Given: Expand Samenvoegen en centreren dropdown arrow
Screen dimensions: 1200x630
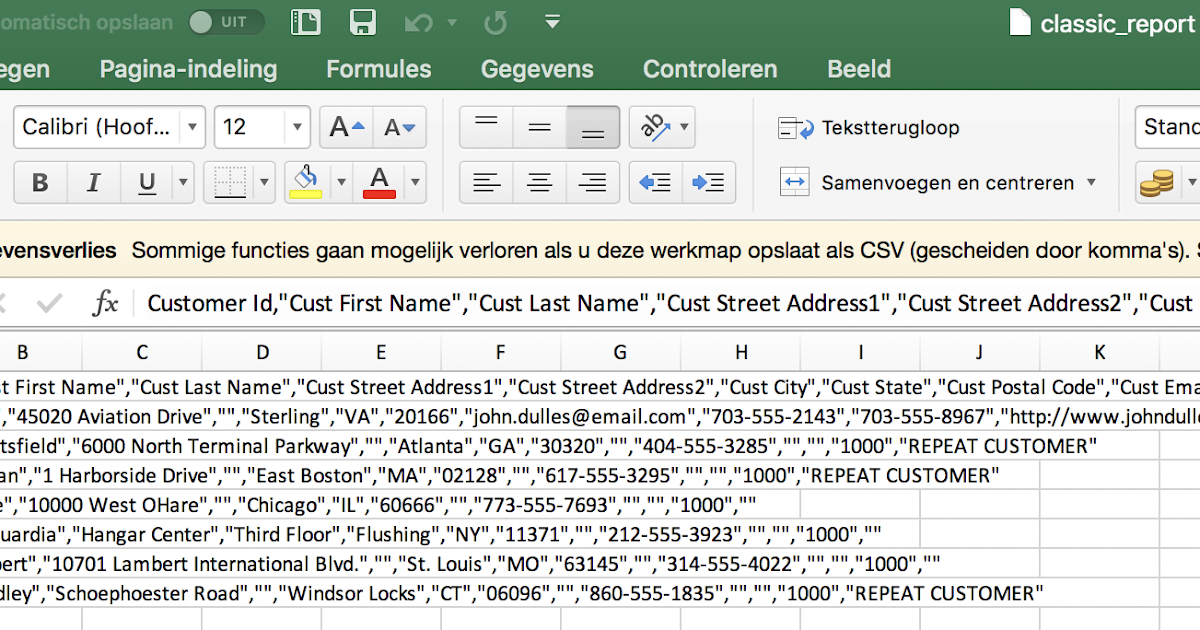Looking at the screenshot, I should (x=1091, y=183).
